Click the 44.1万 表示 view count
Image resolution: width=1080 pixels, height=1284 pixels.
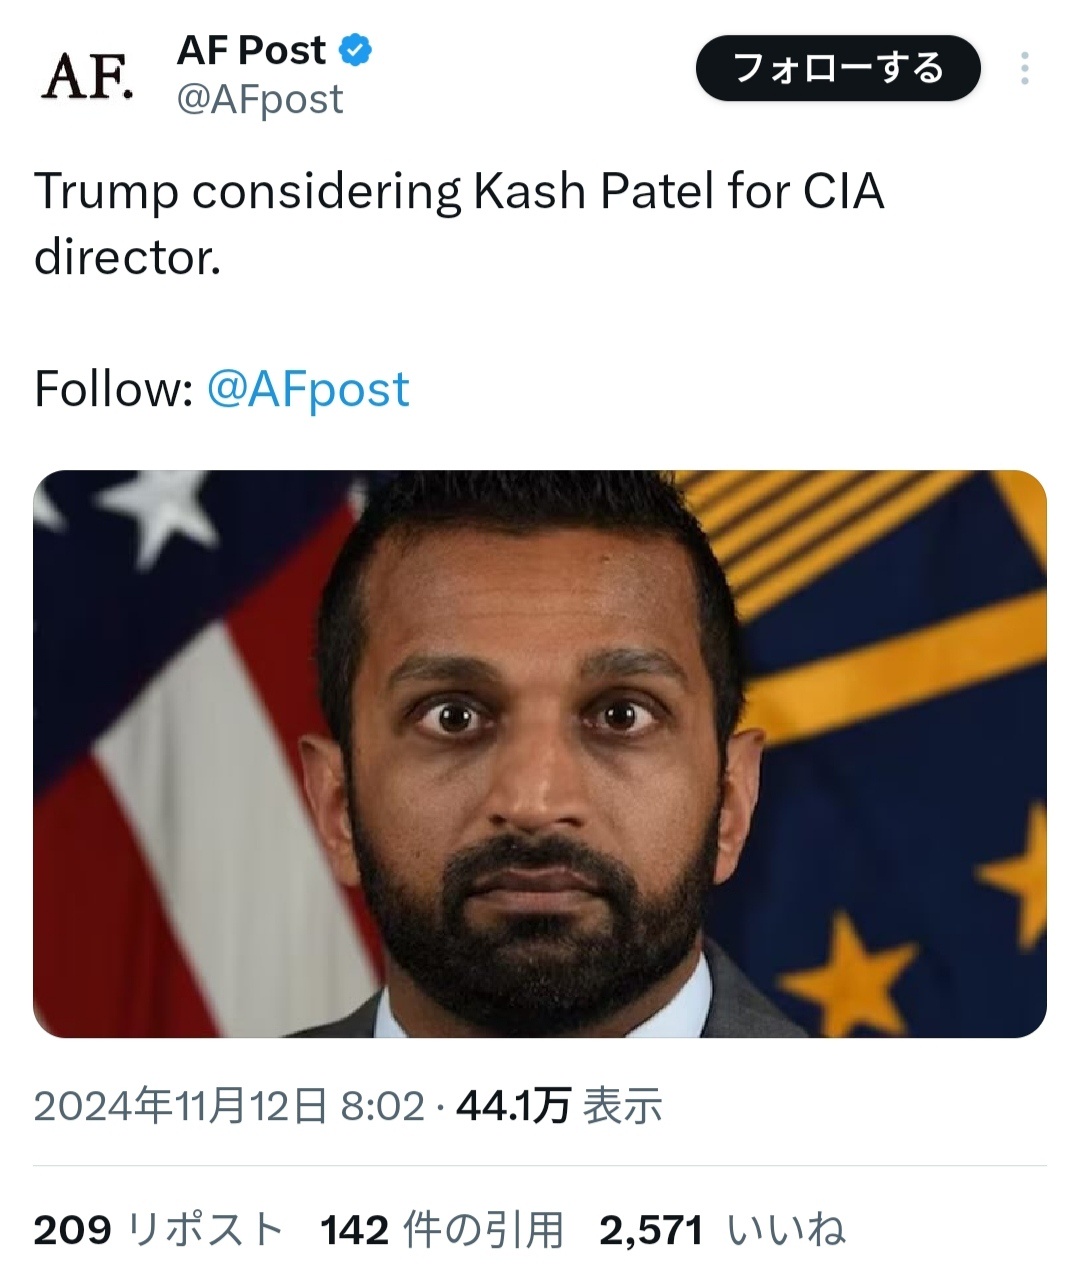tap(559, 1107)
